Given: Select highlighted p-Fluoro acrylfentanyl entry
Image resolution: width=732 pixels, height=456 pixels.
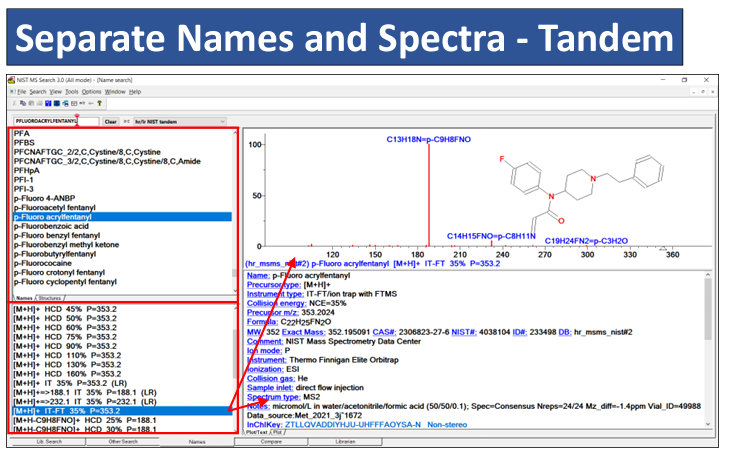Looking at the screenshot, I should (x=122, y=217).
